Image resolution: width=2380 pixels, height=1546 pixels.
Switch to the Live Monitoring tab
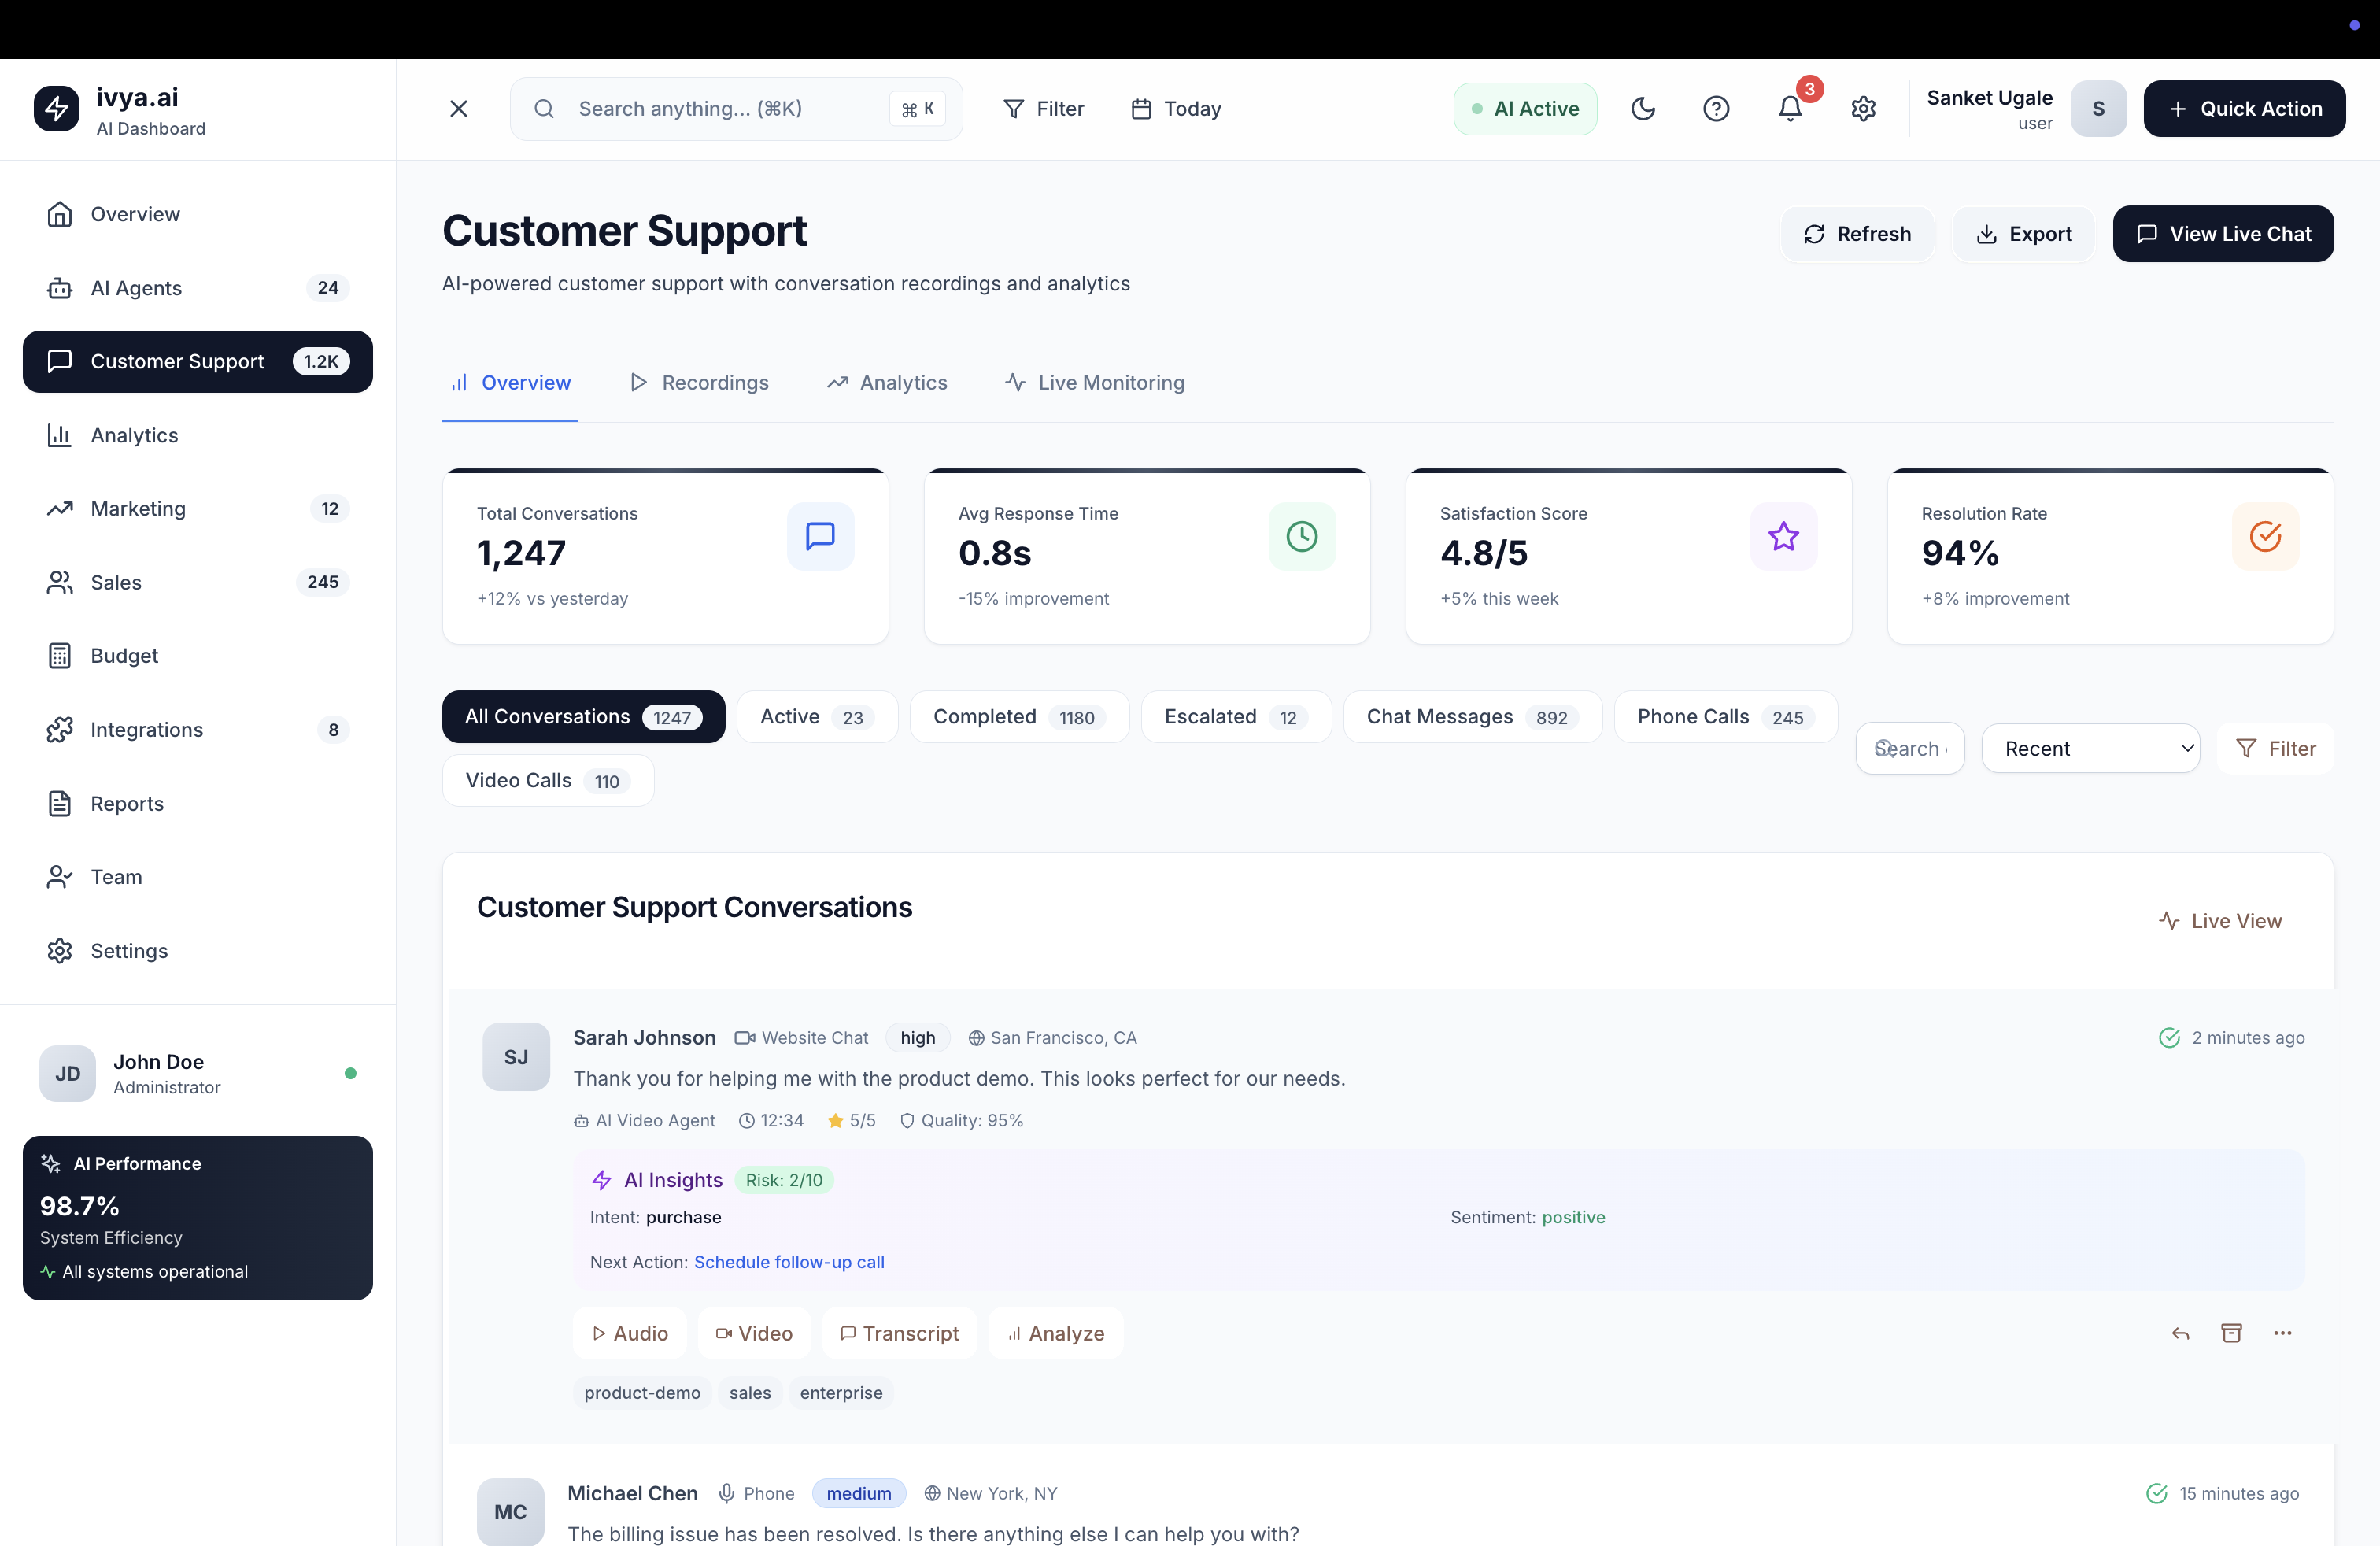[x=1095, y=382]
